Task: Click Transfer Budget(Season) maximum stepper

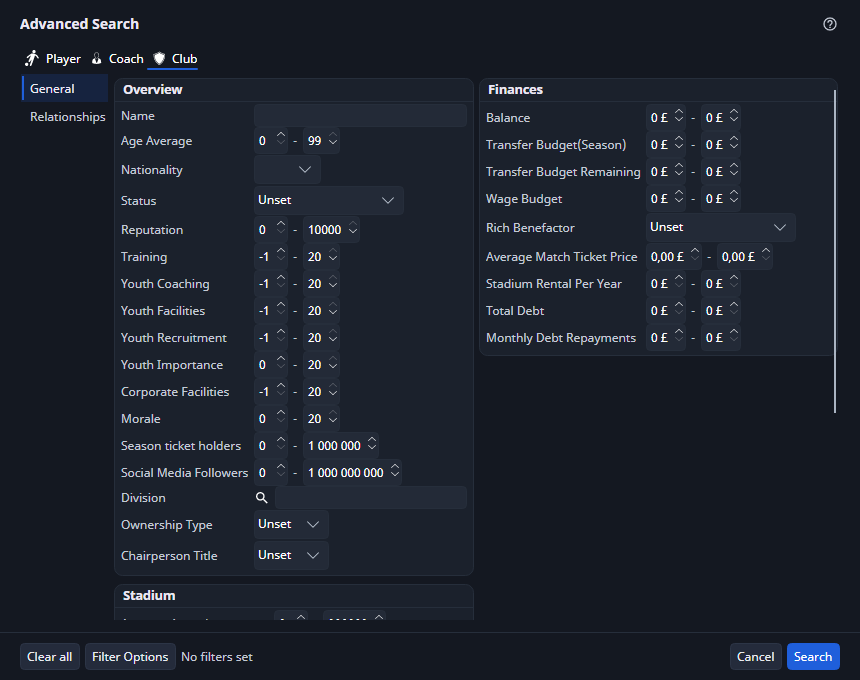Action: tap(721, 144)
